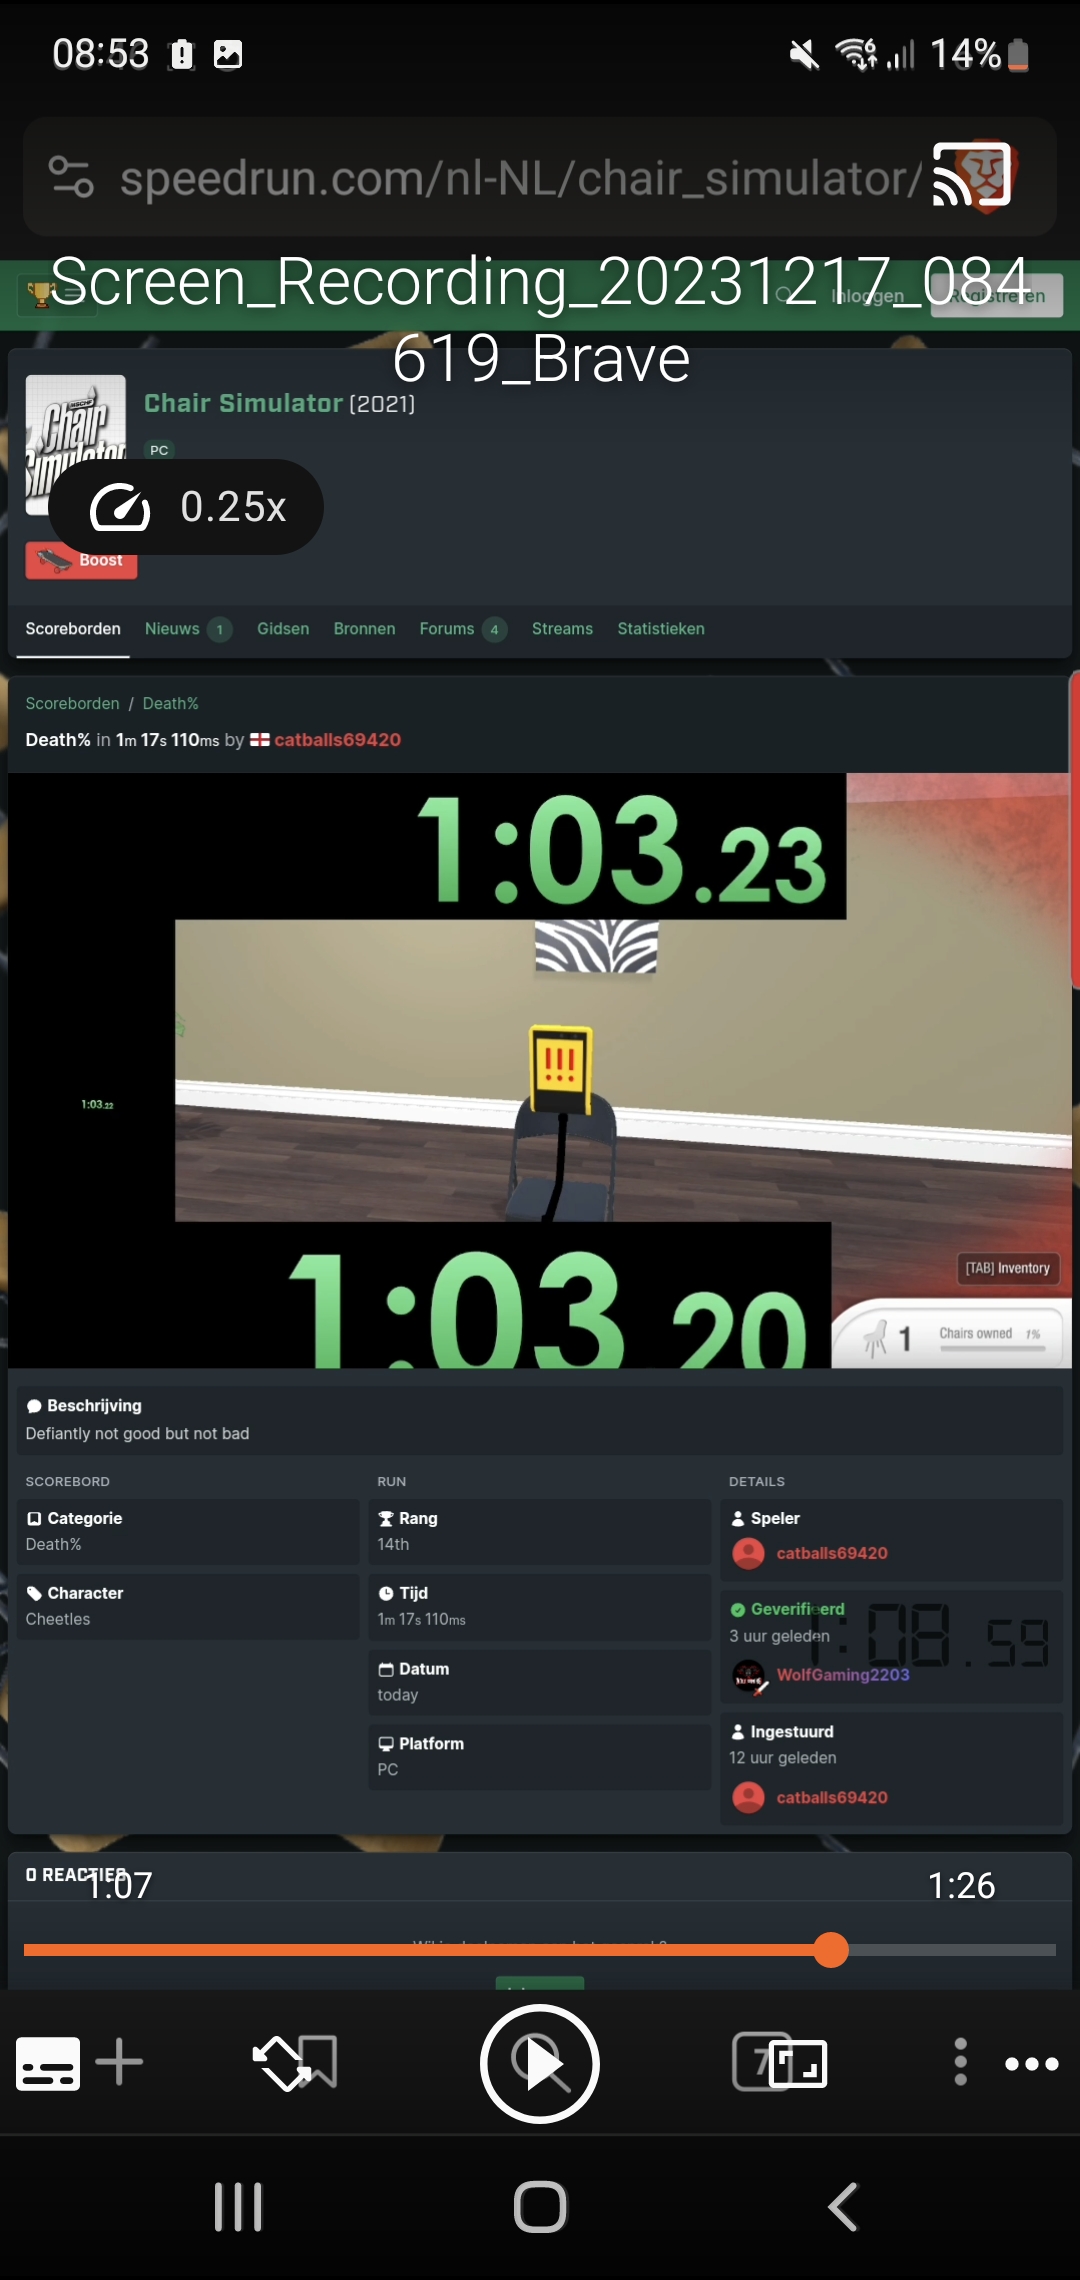Click the address bar URL

click(520, 178)
